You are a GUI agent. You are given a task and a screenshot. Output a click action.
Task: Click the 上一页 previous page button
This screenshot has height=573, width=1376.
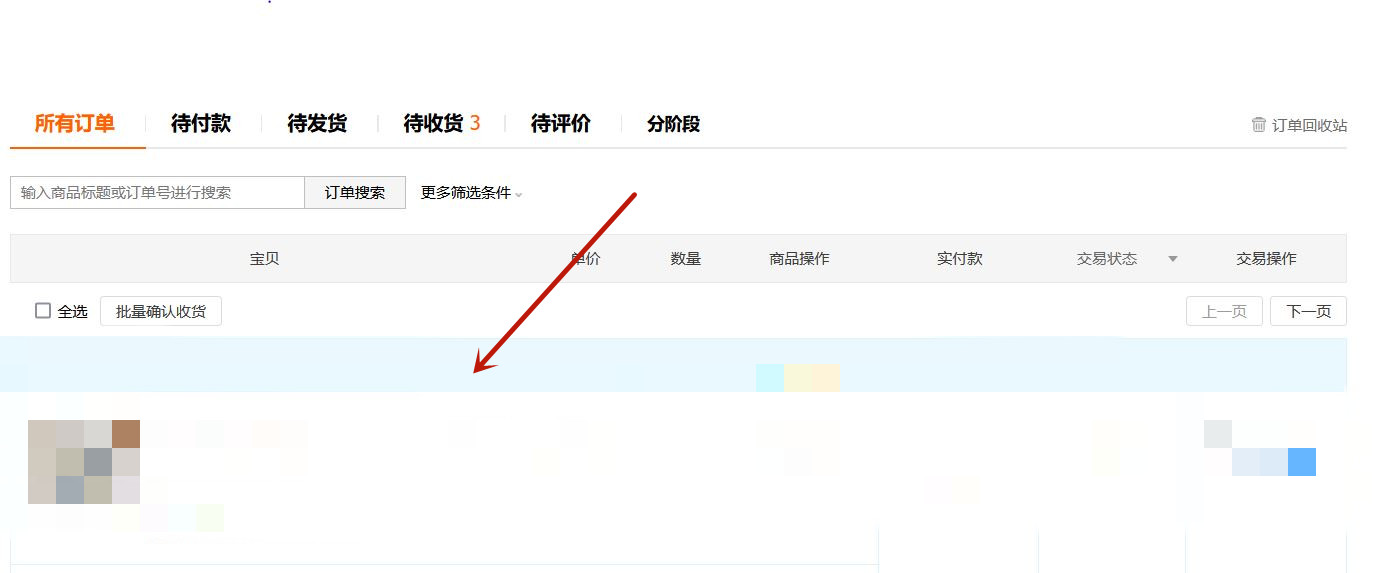[x=1224, y=311]
